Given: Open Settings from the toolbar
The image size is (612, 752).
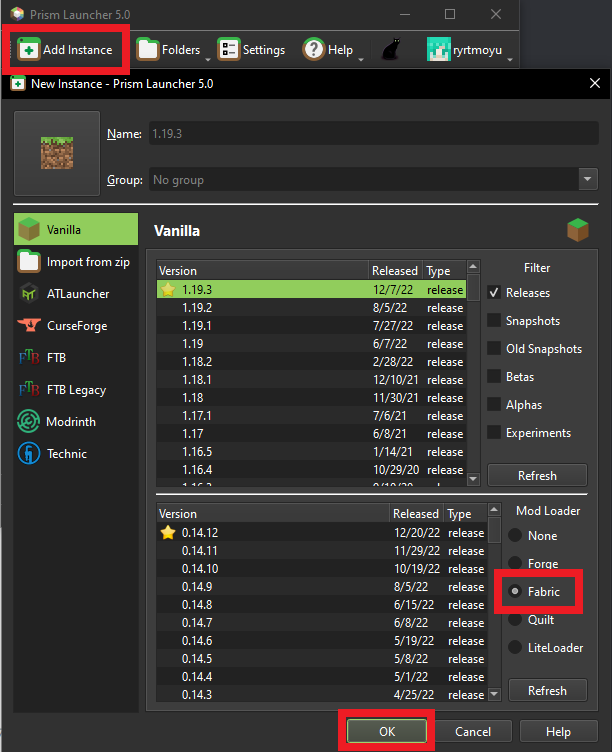Looking at the screenshot, I should pyautogui.click(x=251, y=49).
